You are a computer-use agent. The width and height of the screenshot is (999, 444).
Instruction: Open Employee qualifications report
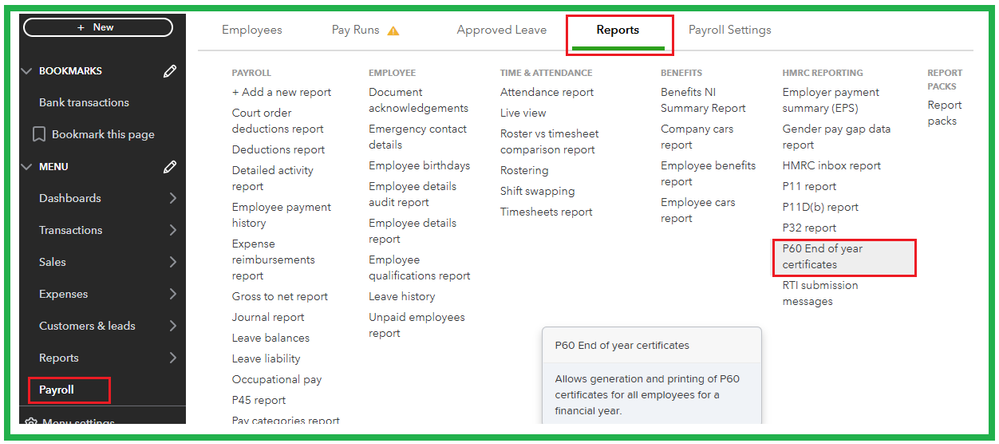(419, 268)
